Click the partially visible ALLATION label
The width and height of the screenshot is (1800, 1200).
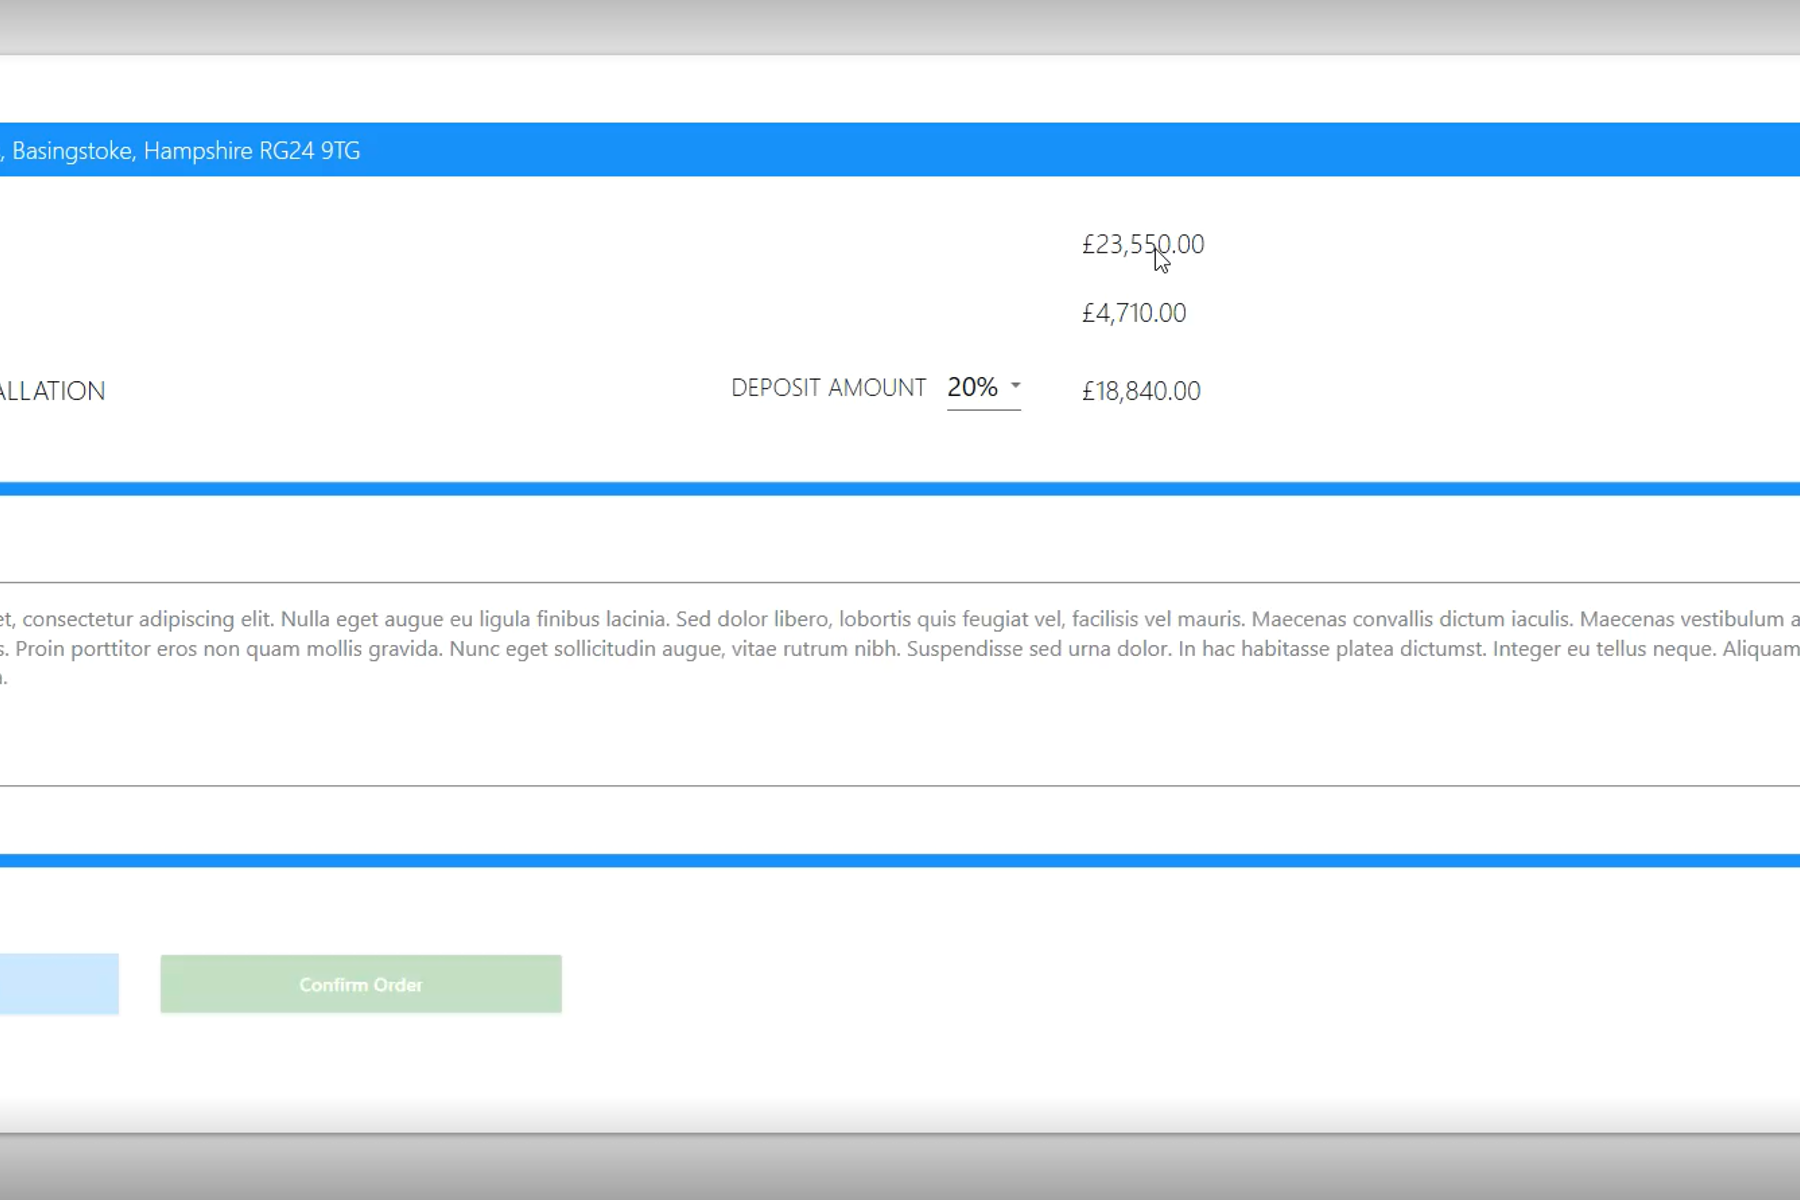tap(52, 391)
